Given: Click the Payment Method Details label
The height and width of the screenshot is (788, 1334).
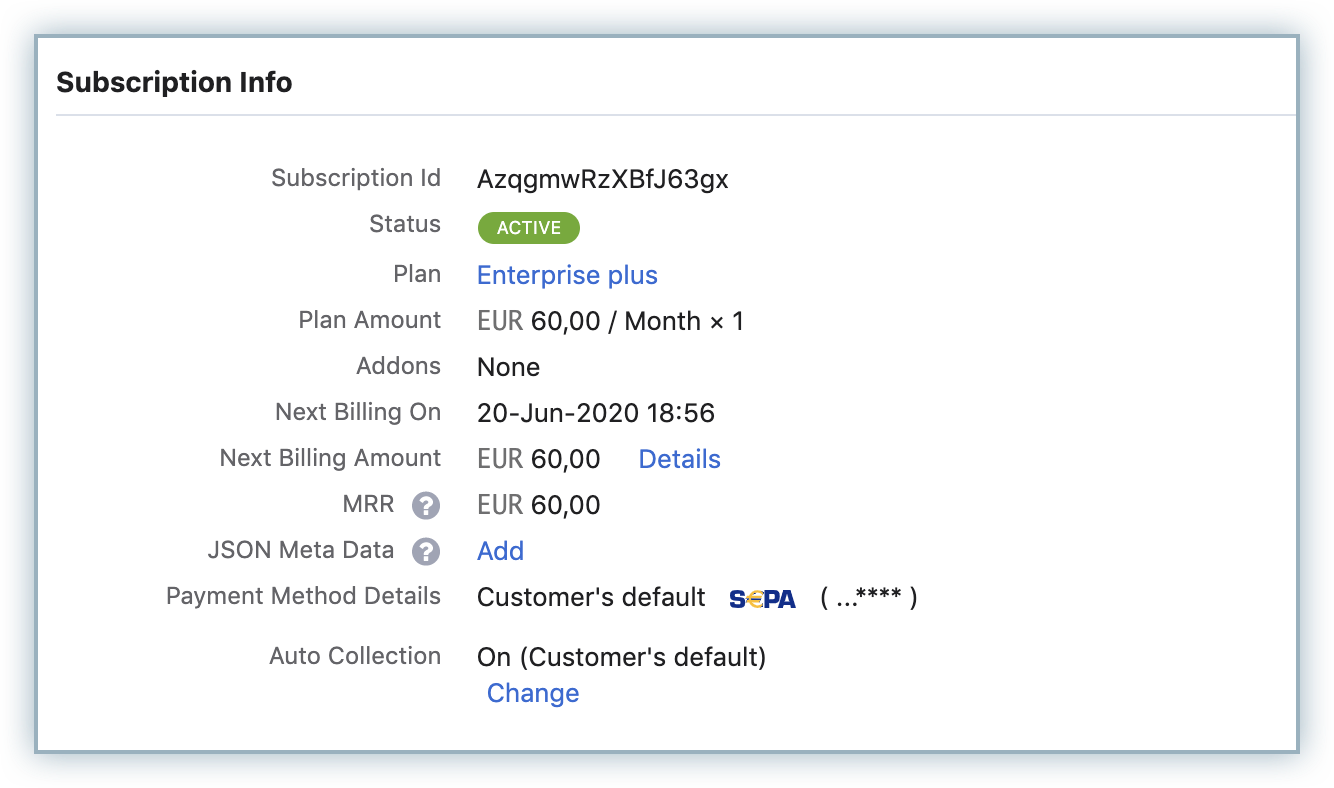Looking at the screenshot, I should click(303, 596).
